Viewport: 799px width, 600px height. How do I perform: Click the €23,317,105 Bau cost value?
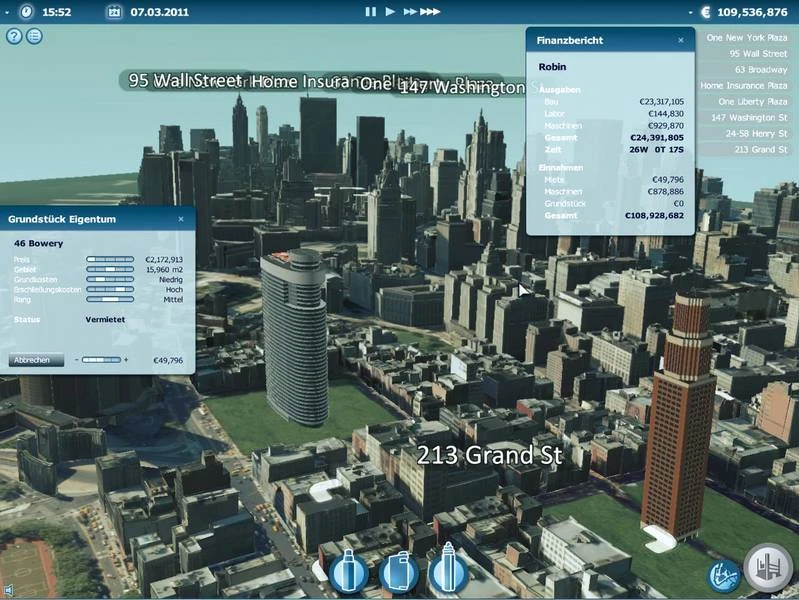coord(661,101)
